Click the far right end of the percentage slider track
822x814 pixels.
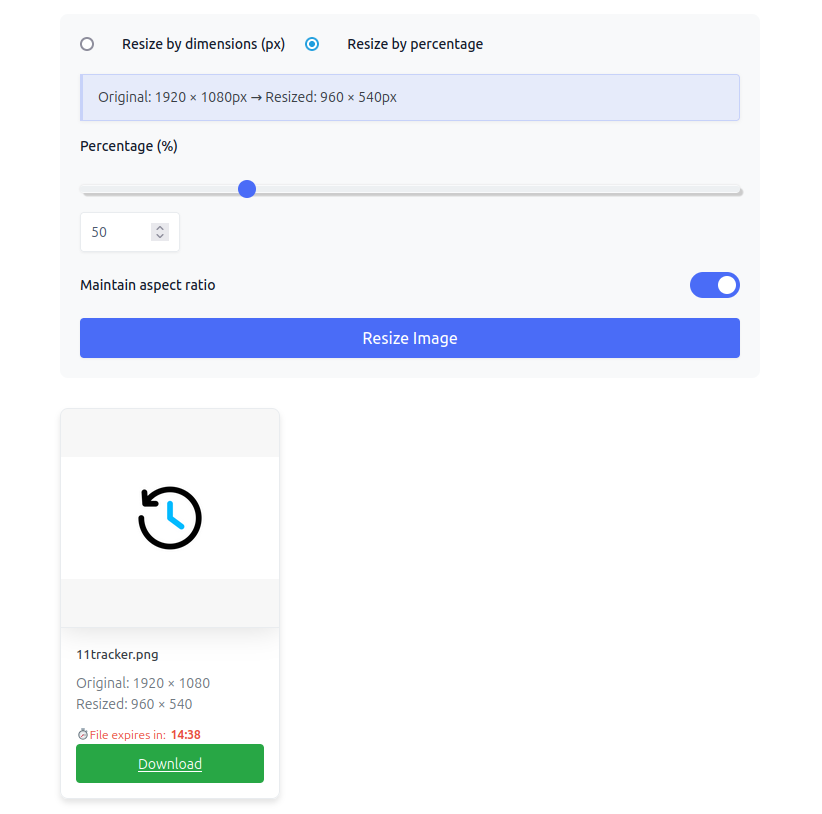[737, 190]
